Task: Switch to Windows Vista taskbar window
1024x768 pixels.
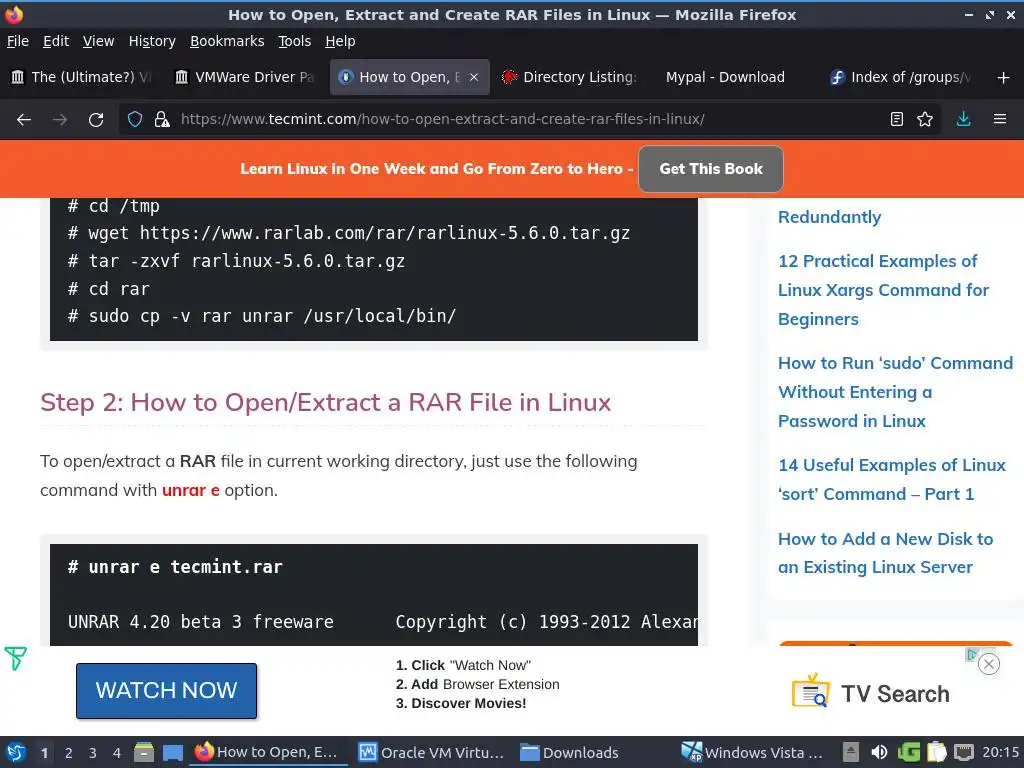Action: click(x=752, y=752)
